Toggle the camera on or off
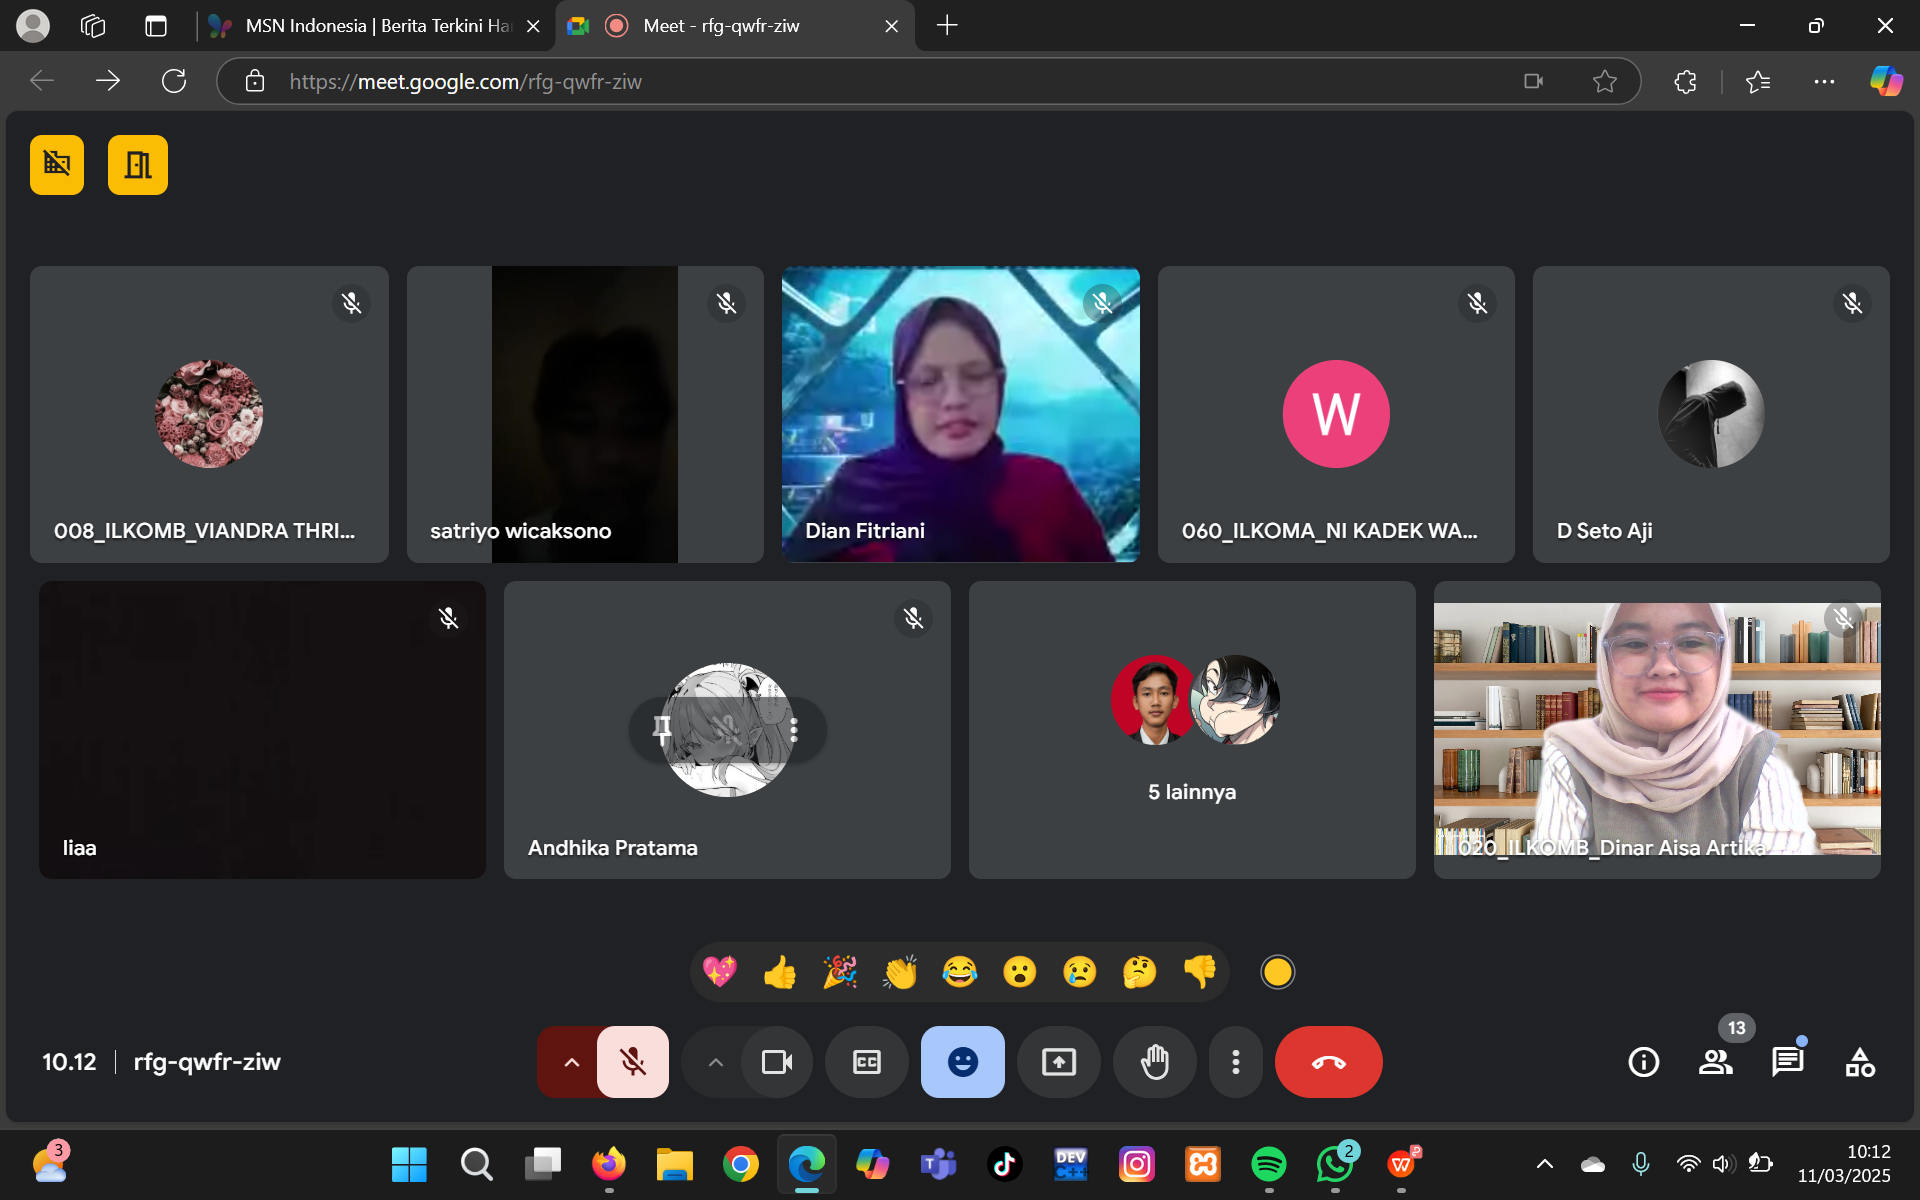The height and width of the screenshot is (1200, 1920). coord(777,1062)
